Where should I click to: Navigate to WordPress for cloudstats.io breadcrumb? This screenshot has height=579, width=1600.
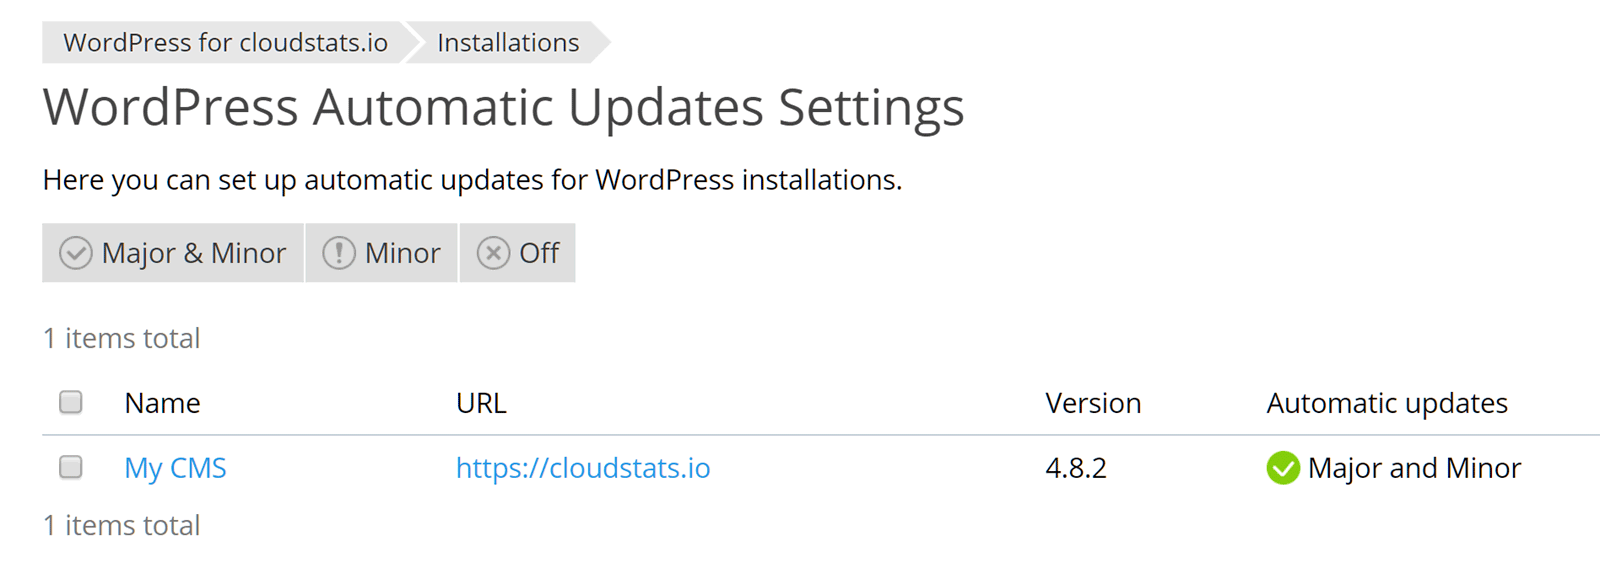tap(225, 42)
